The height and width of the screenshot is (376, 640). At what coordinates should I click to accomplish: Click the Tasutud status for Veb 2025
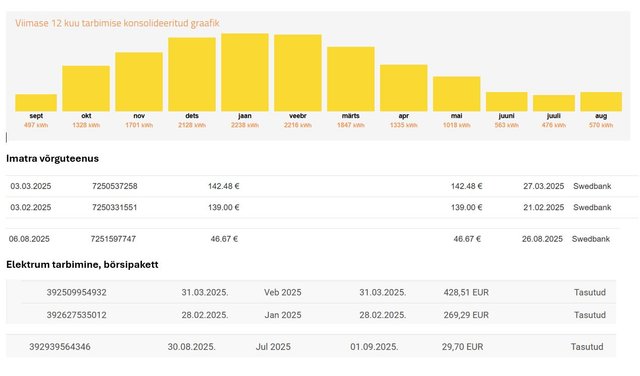point(589,292)
